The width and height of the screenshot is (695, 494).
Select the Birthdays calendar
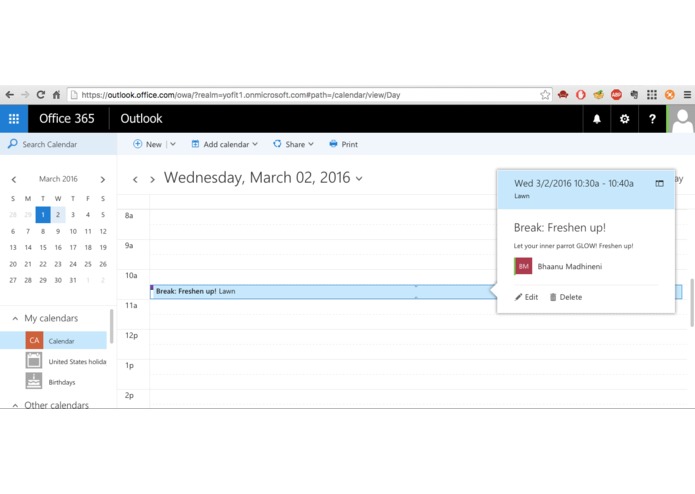click(x=62, y=382)
